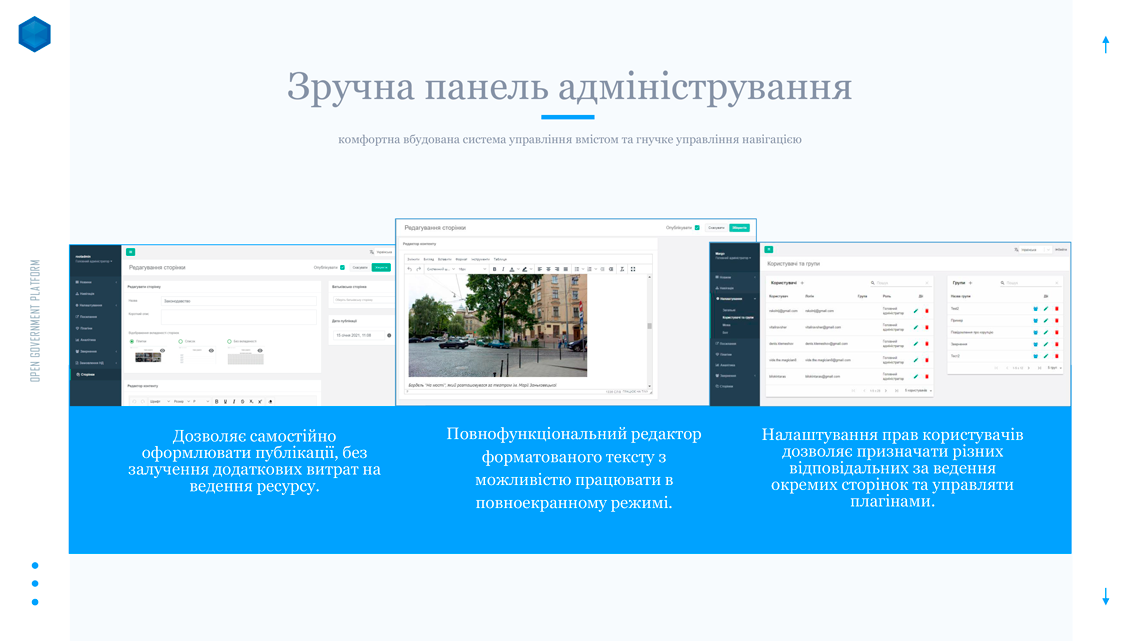Click Align left in middle editor toolbar
This screenshot has width=1140, height=641.
539,269
